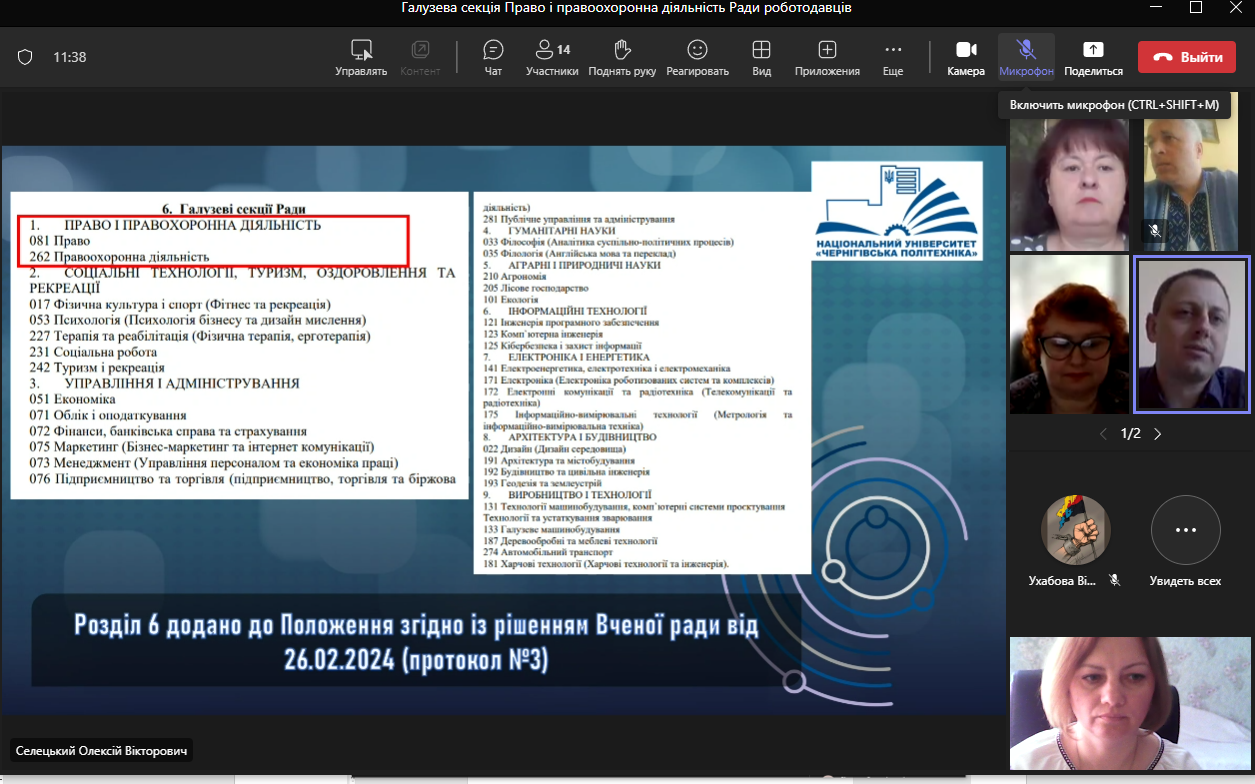
Task: Maximize the meeting window
Action: [1196, 8]
